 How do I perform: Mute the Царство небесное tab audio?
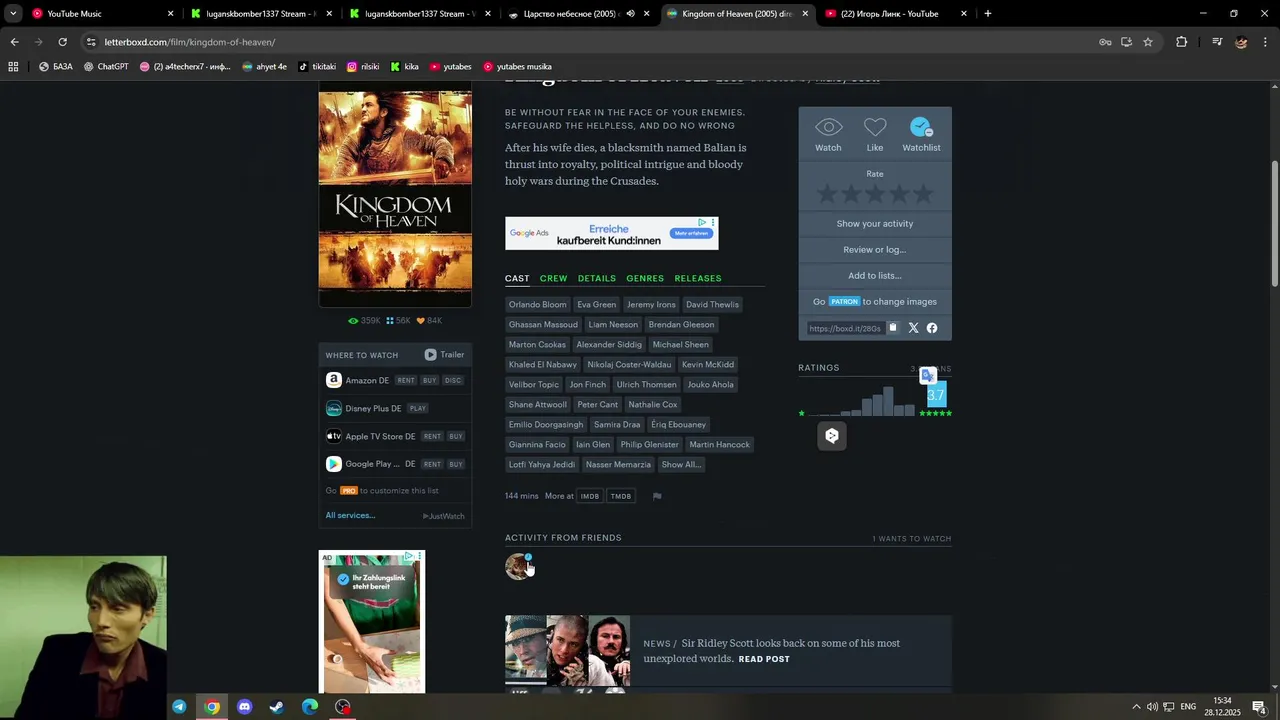point(630,14)
